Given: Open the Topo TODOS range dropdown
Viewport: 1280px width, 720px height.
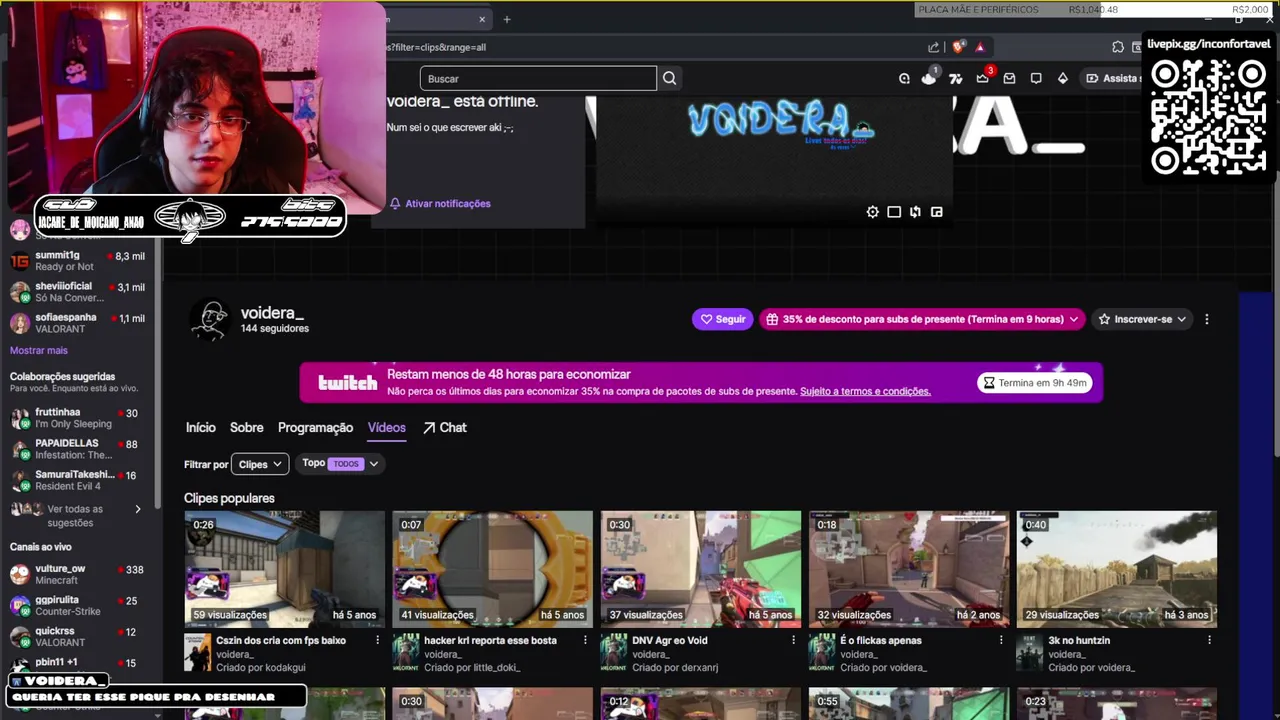Looking at the screenshot, I should tap(340, 463).
